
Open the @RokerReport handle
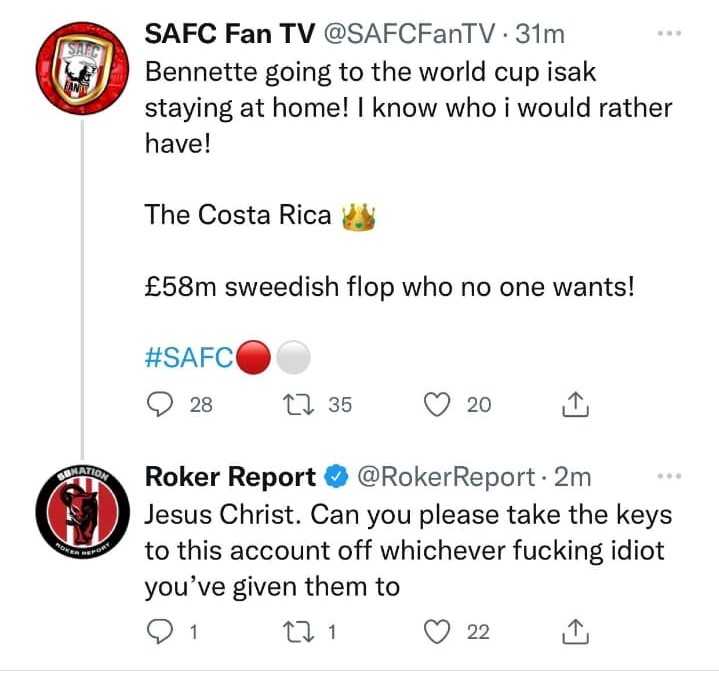[446, 477]
